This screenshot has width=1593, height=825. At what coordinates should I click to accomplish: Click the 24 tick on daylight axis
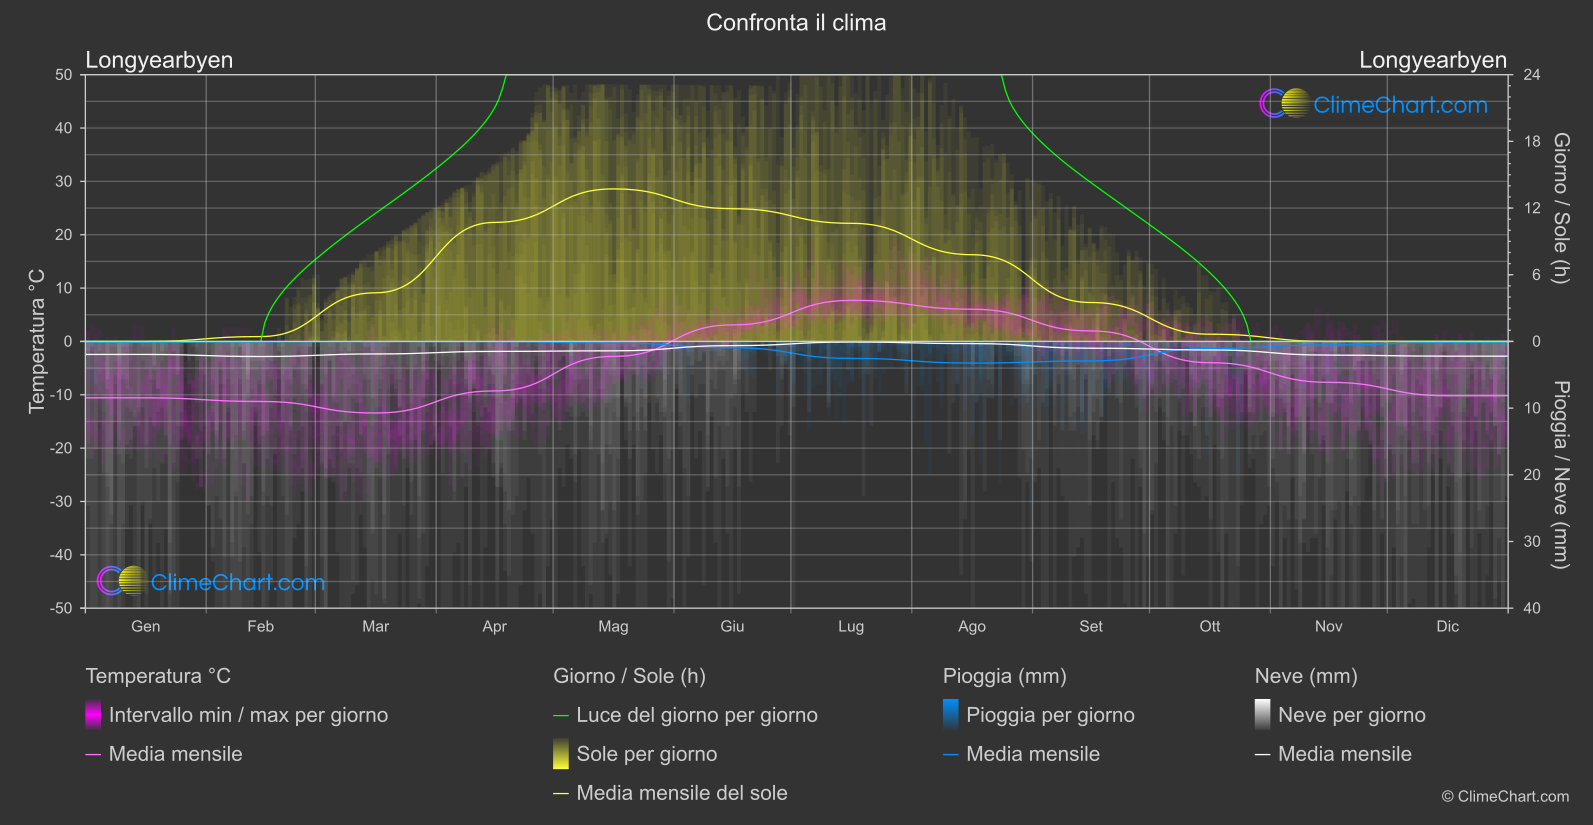1532,75
